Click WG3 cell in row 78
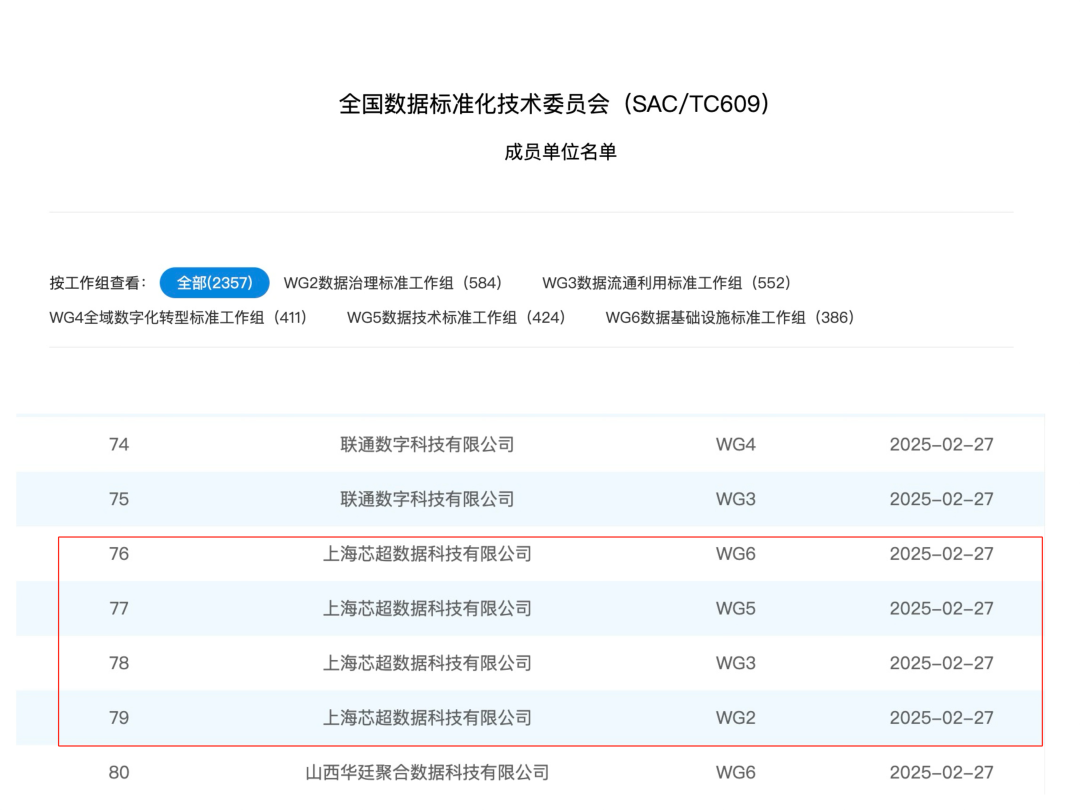Image resolution: width=1080 pixels, height=810 pixels. [x=736, y=663]
